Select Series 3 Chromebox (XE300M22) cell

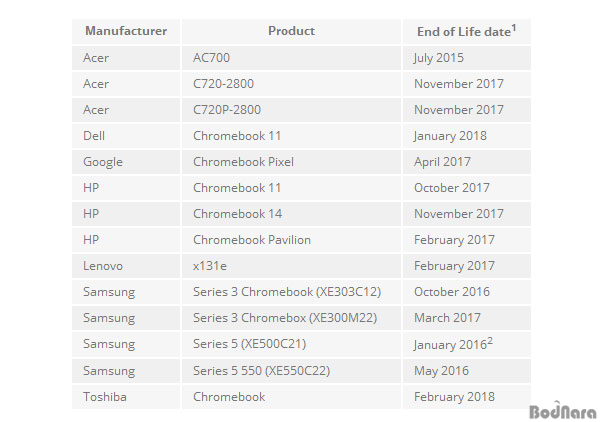pyautogui.click(x=286, y=318)
